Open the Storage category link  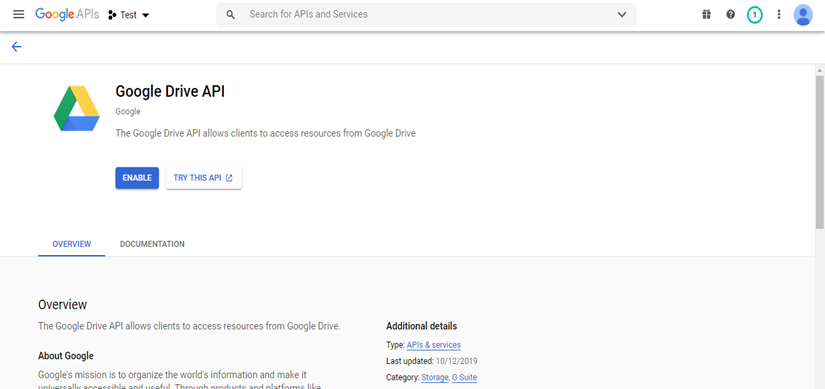tap(435, 377)
